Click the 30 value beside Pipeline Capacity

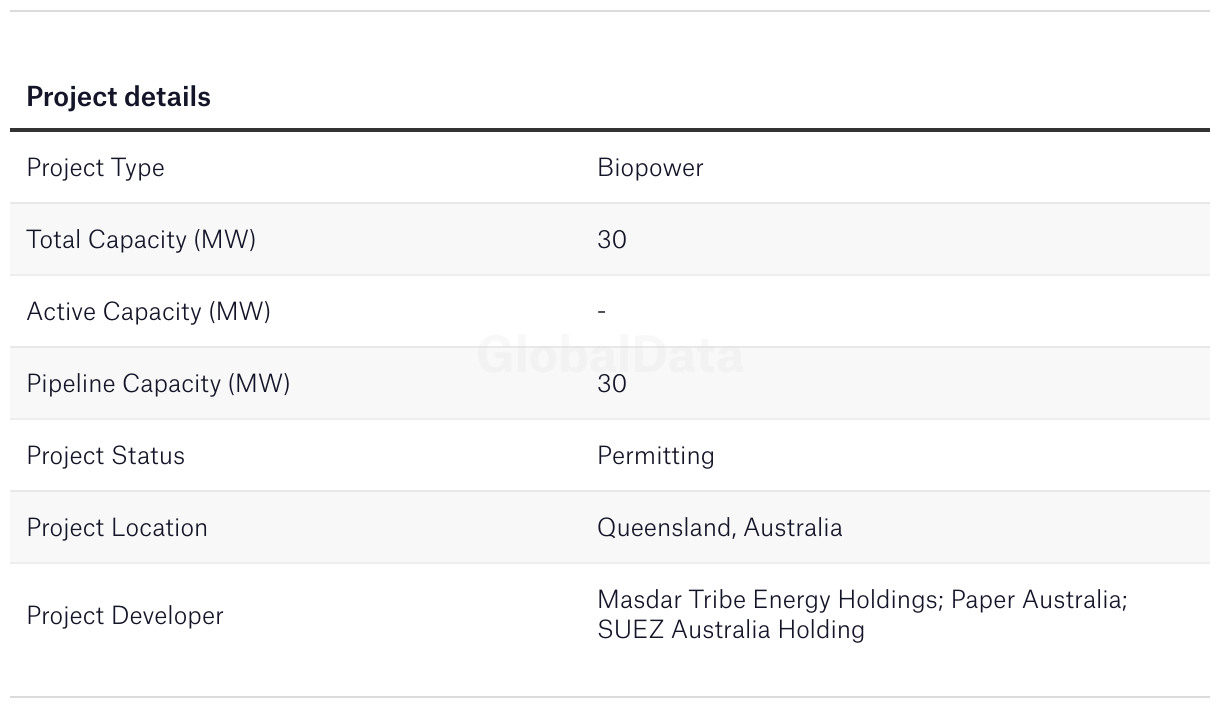(x=612, y=384)
